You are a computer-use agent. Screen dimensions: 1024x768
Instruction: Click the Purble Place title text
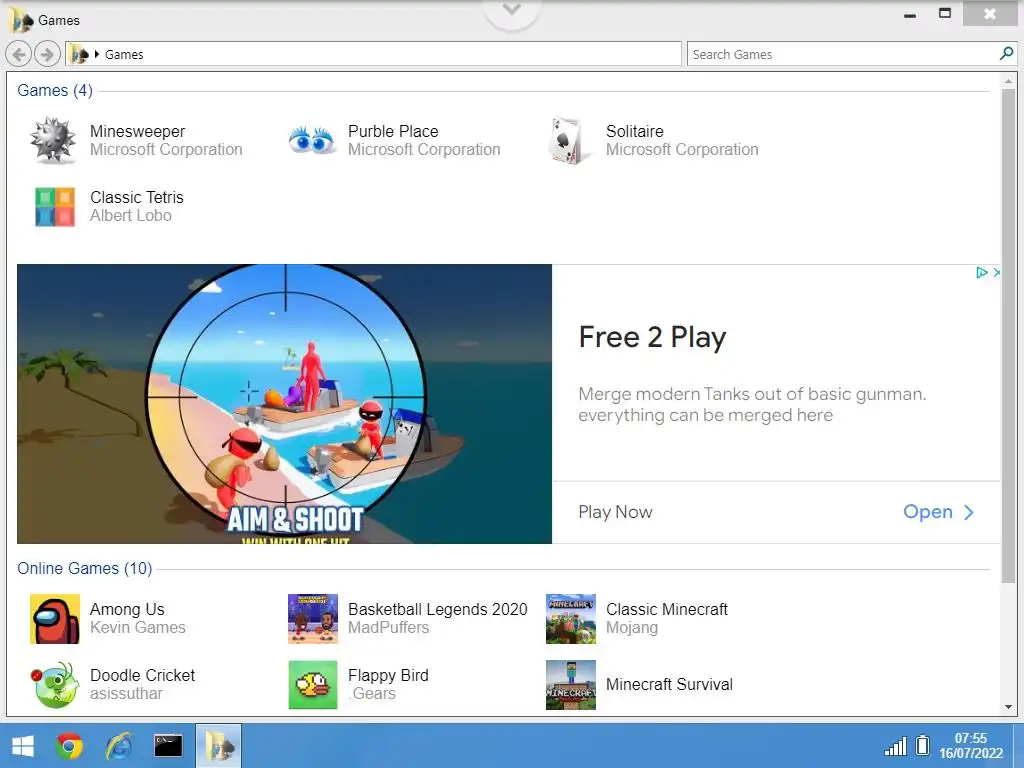(x=392, y=131)
